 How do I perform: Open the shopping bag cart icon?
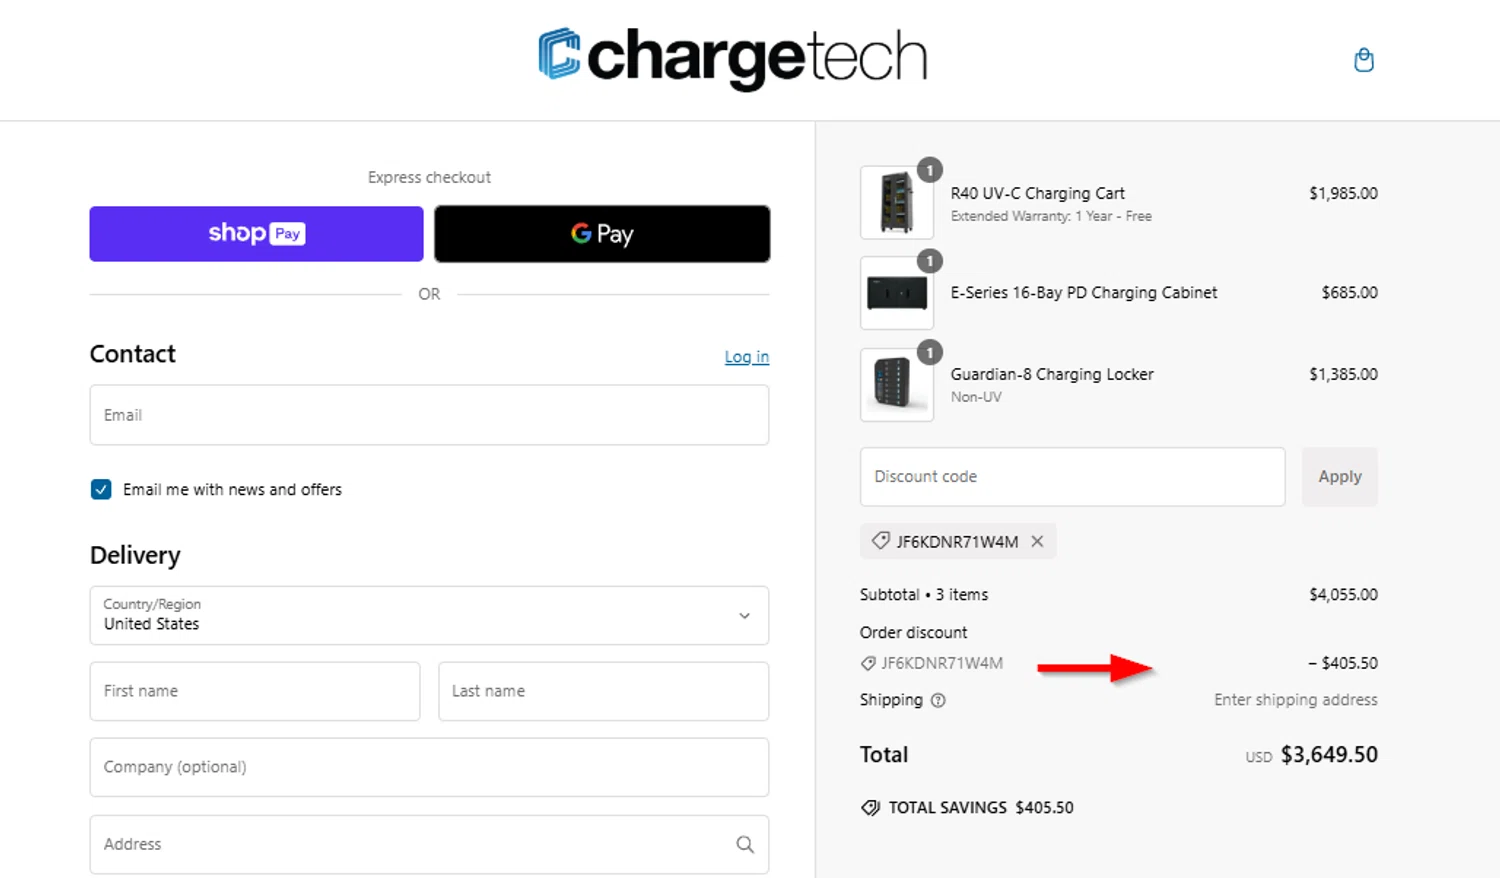(x=1363, y=60)
